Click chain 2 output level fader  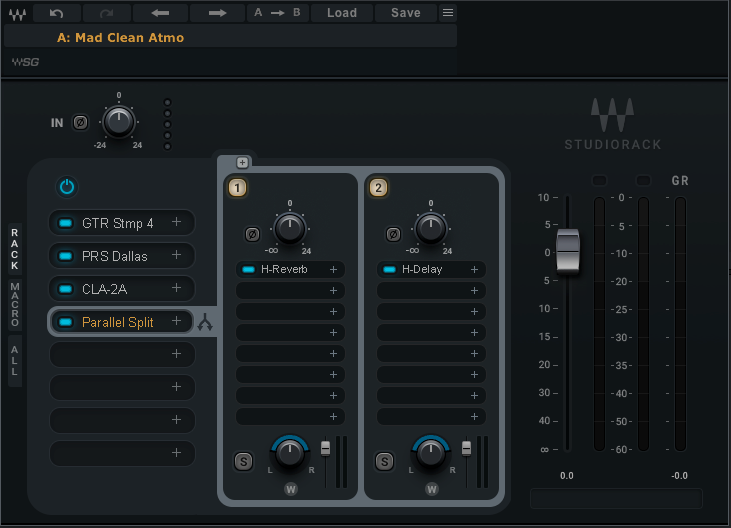466,448
